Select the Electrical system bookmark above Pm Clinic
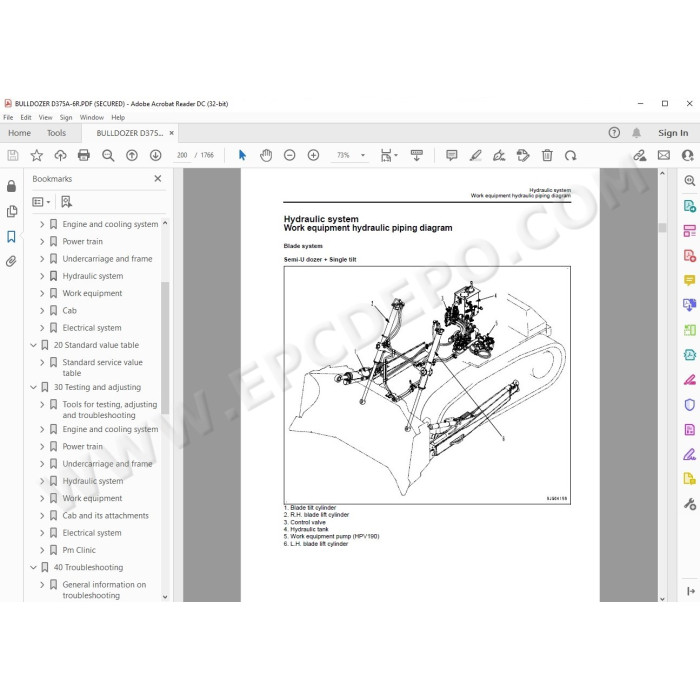This screenshot has width=700, height=700. [x=92, y=533]
